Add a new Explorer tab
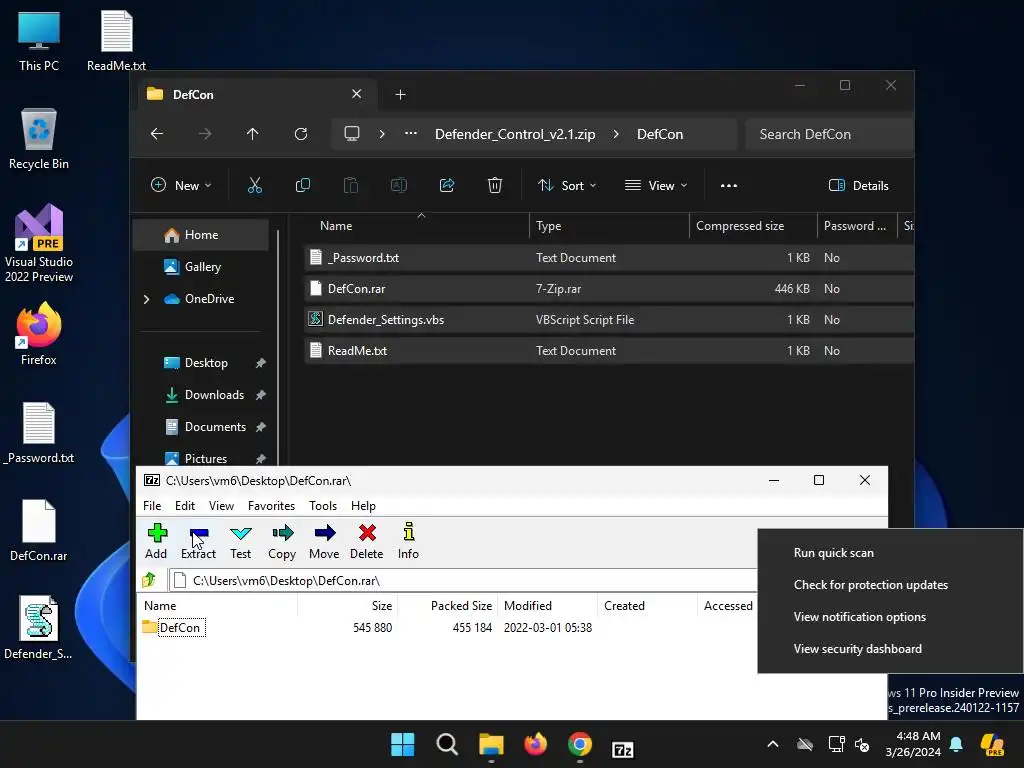The height and width of the screenshot is (768, 1024). click(400, 95)
